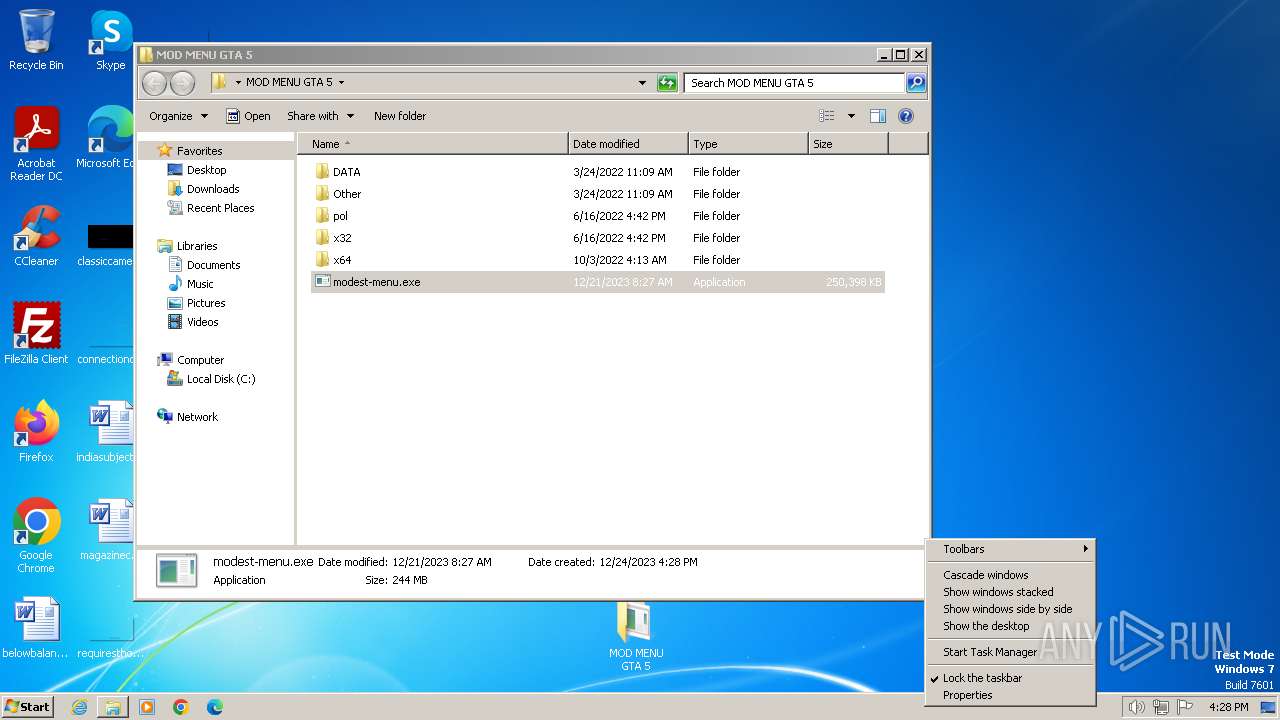
Task: Select Local Disk (C:)
Action: coord(211,379)
